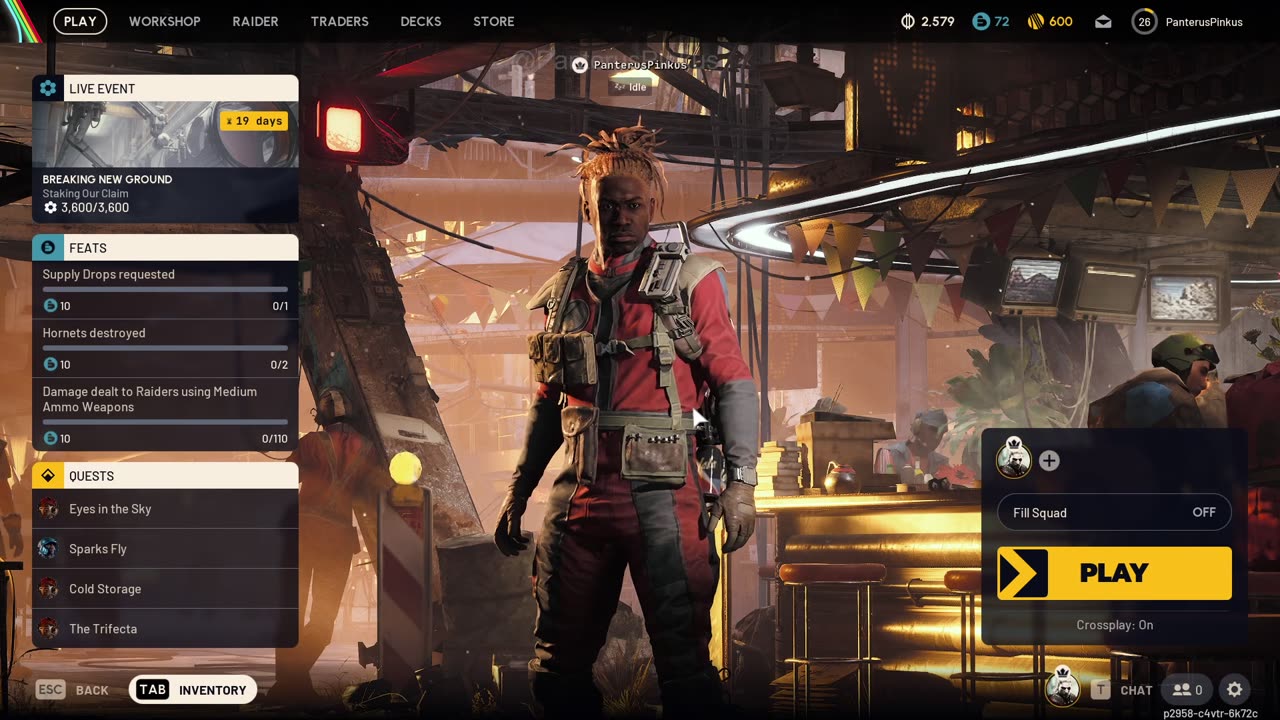This screenshot has width=1280, height=720.
Task: Start matchmaking with the yellow PLAY button
Action: pyautogui.click(x=1114, y=573)
